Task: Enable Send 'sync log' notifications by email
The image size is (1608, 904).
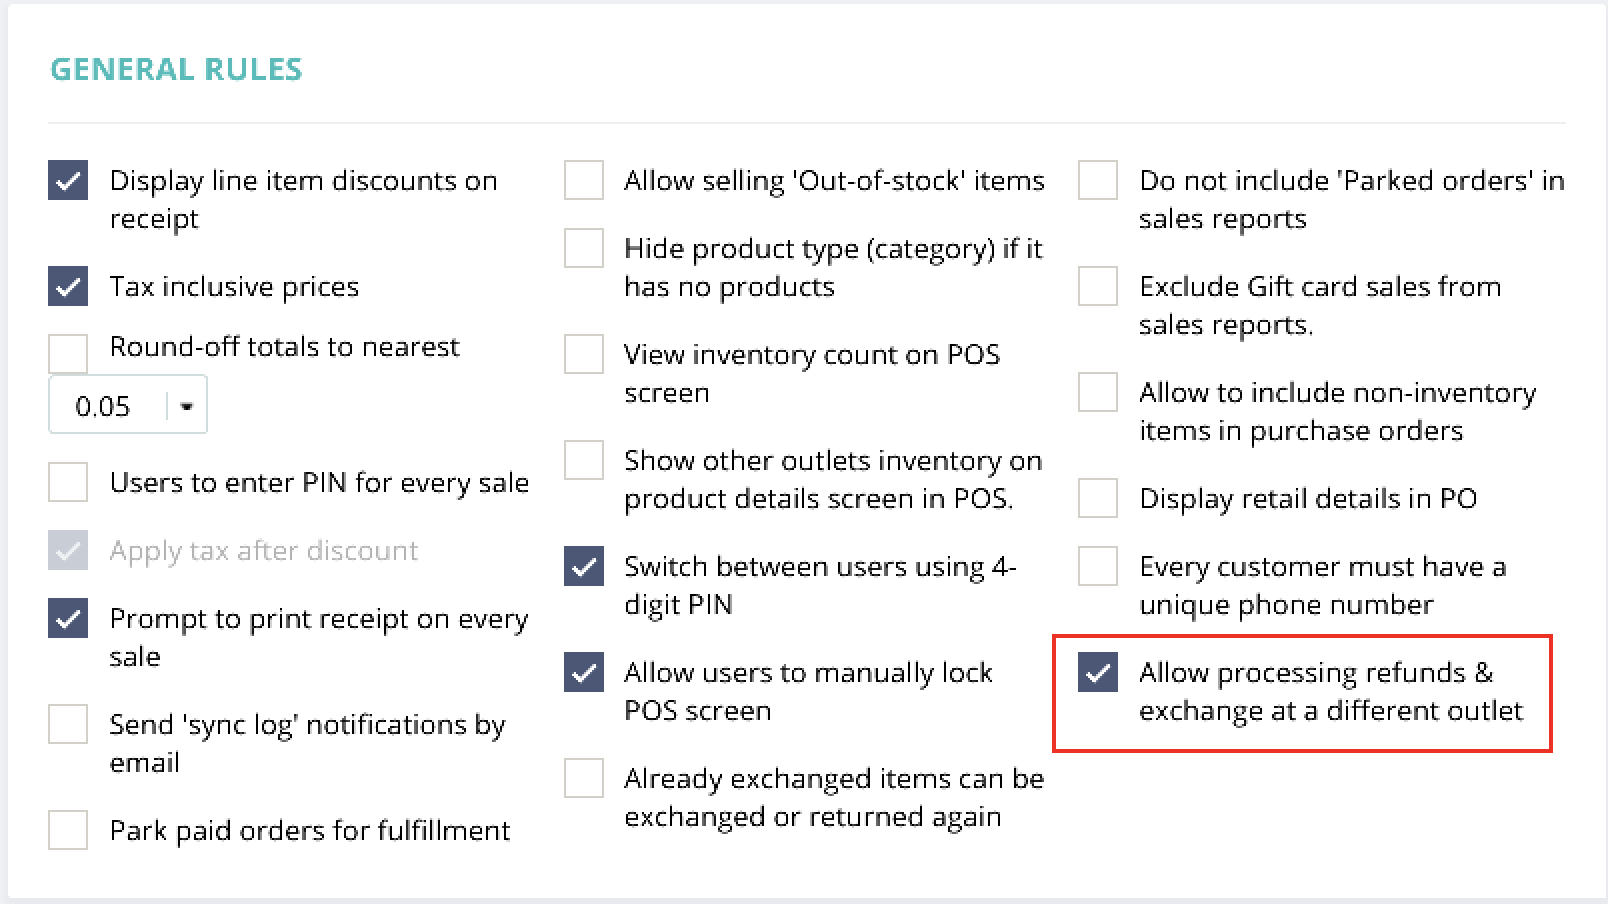Action: (x=68, y=725)
